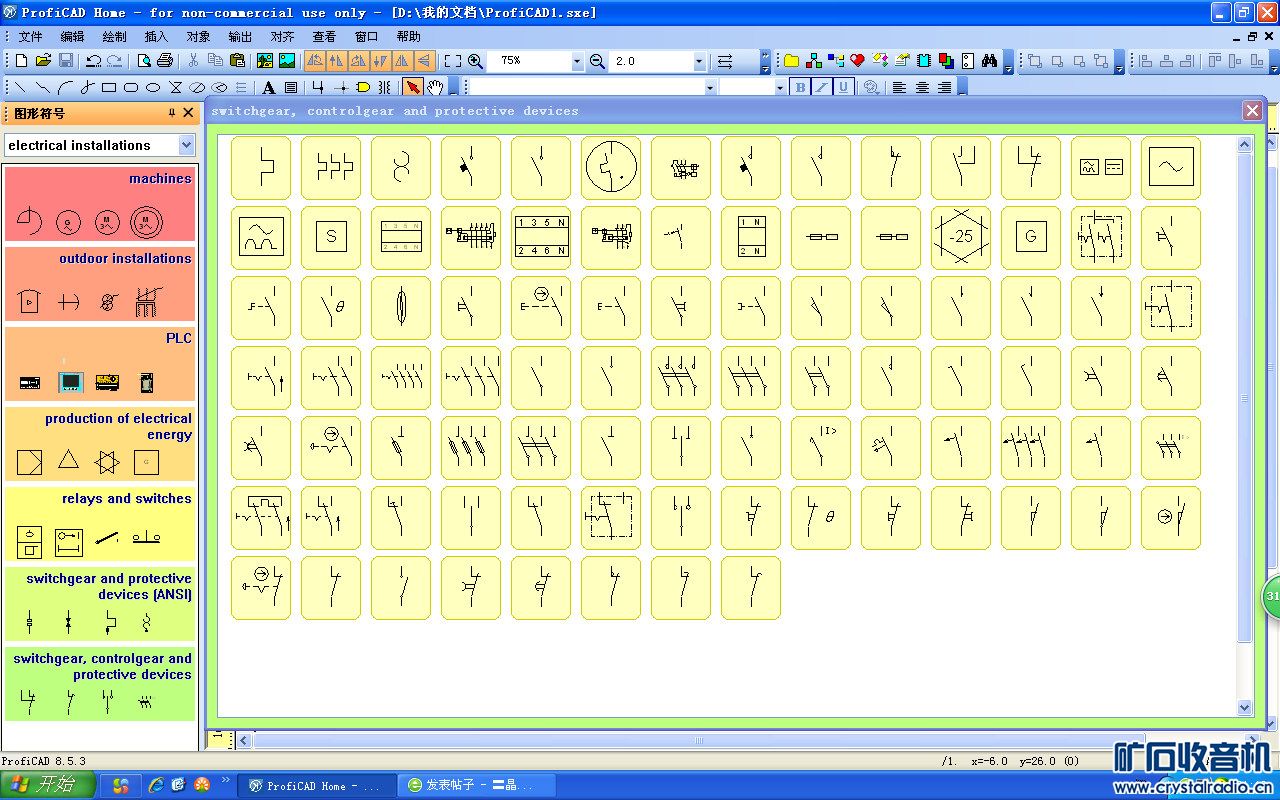Open the machines symbol category

[x=100, y=204]
